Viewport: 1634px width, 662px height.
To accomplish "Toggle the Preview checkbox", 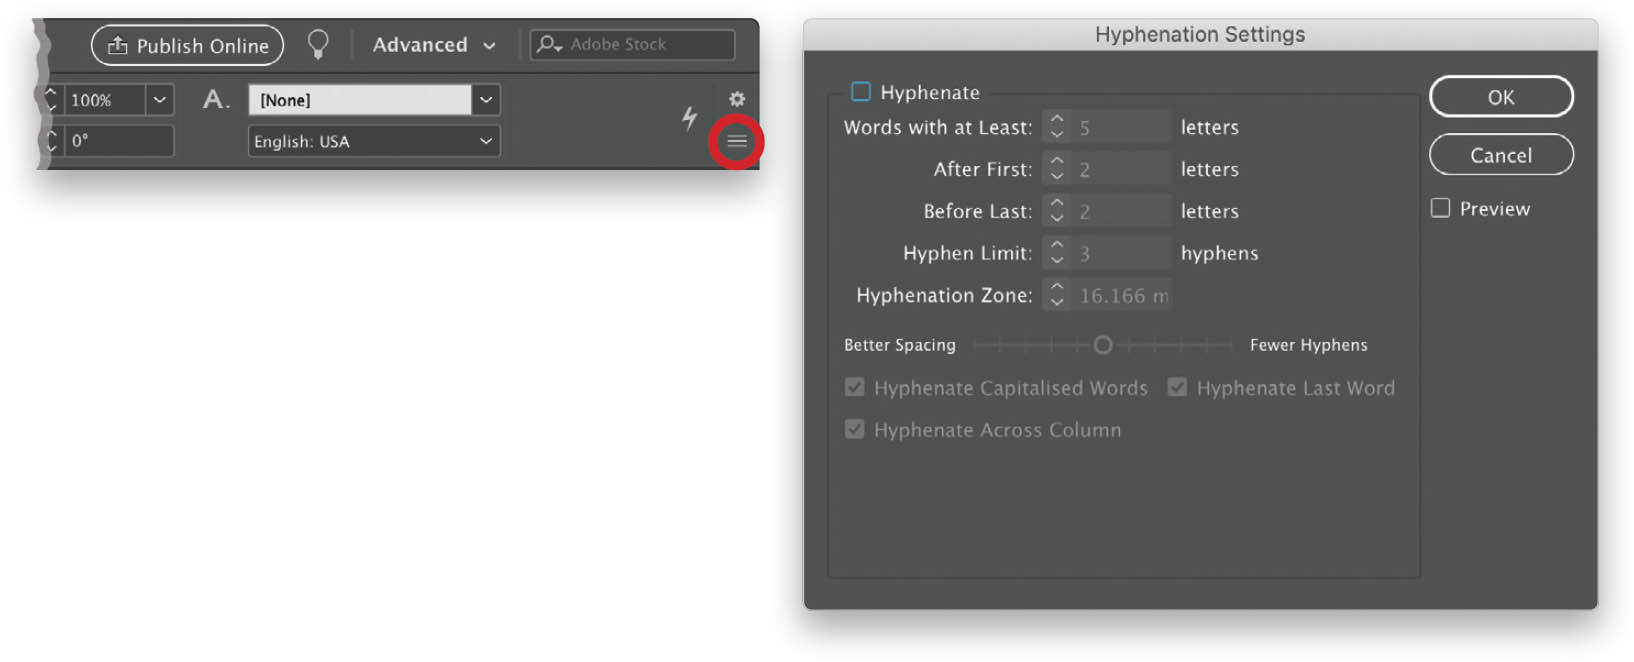I will tap(1440, 208).
